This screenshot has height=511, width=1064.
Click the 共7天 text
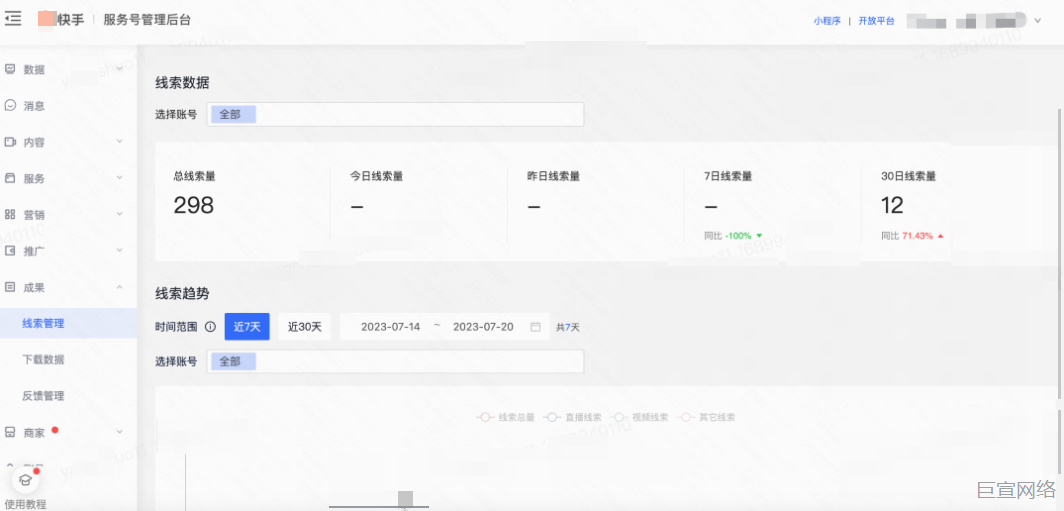tap(568, 327)
